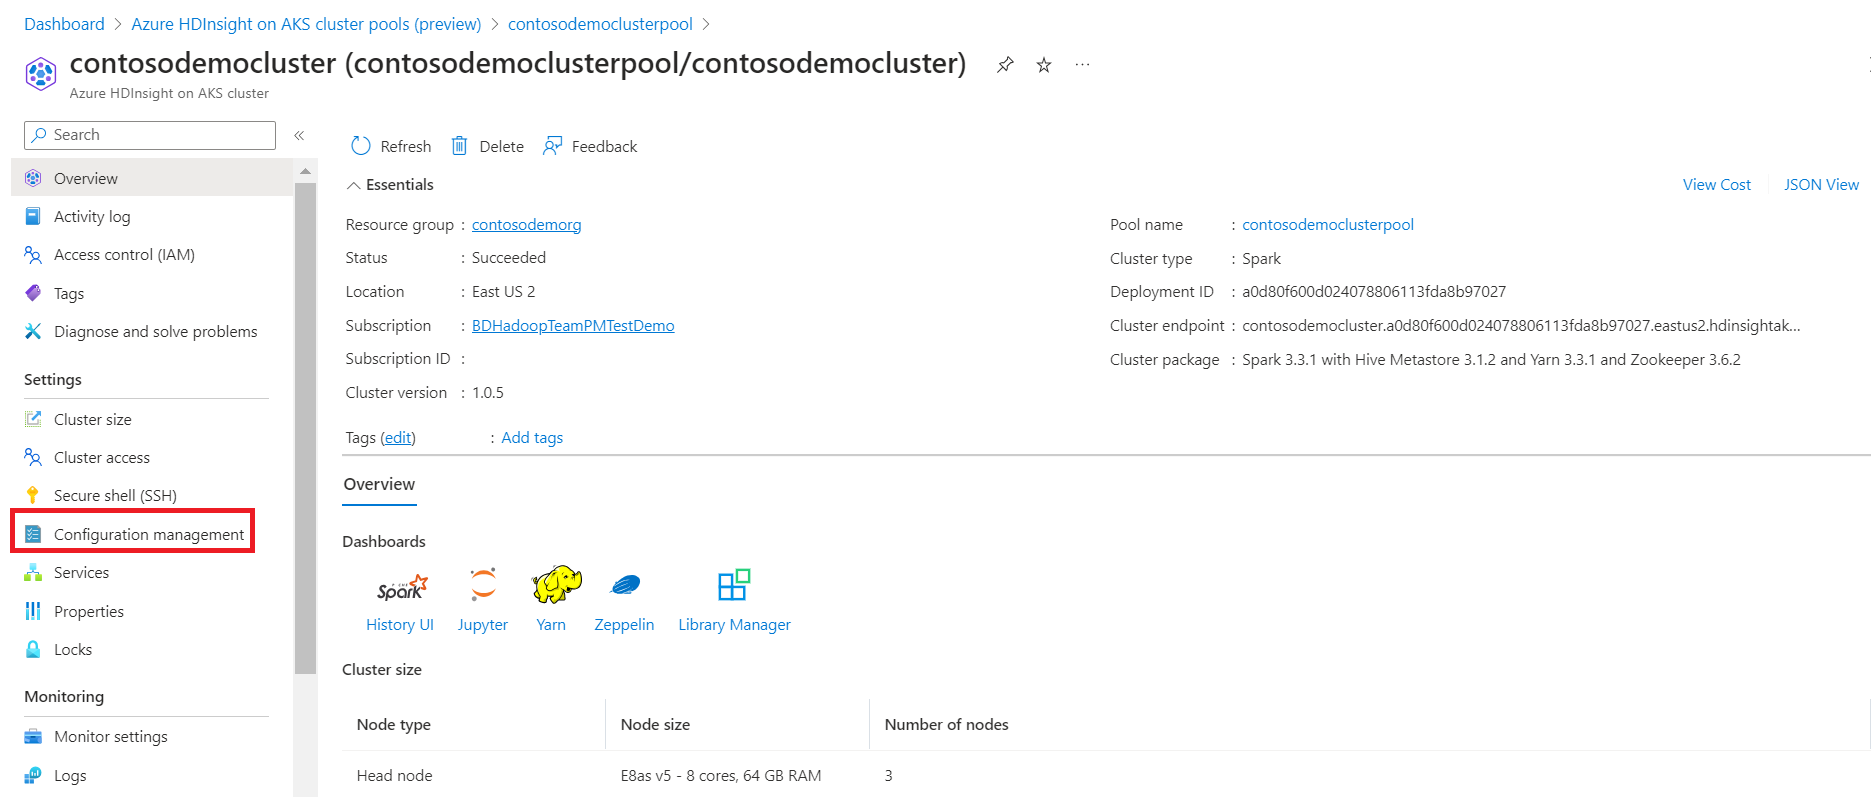The image size is (1871, 799).
Task: Click the Number of nodes column header
Action: pyautogui.click(x=946, y=725)
